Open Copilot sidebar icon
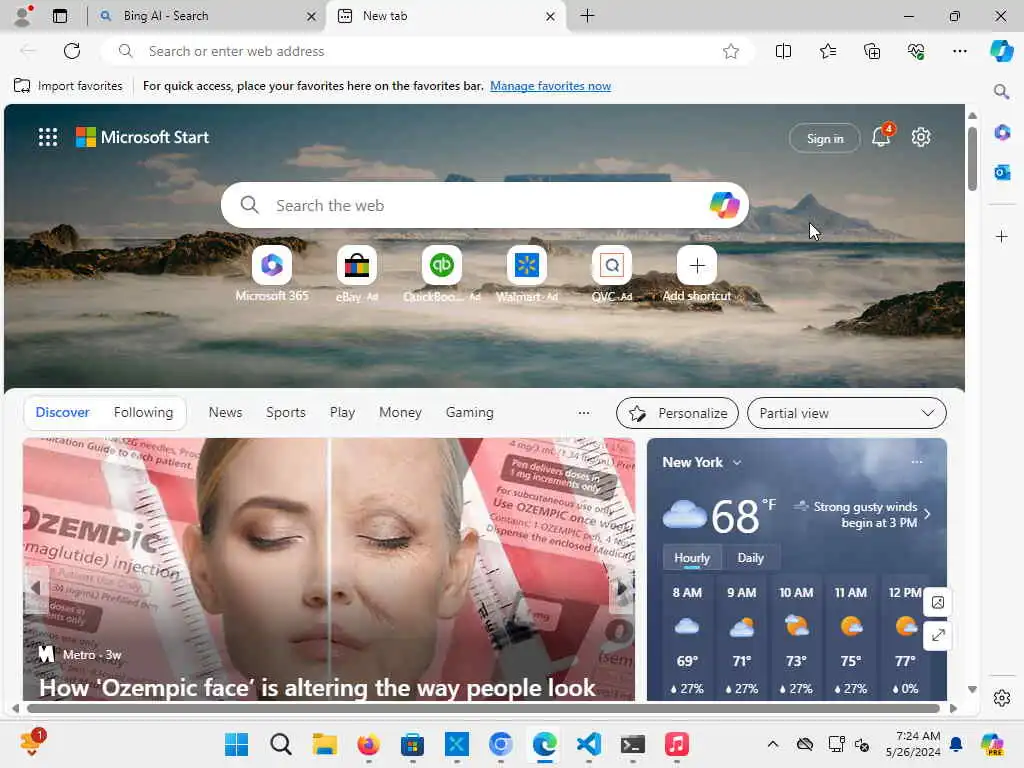1024x768 pixels. [x=1002, y=51]
